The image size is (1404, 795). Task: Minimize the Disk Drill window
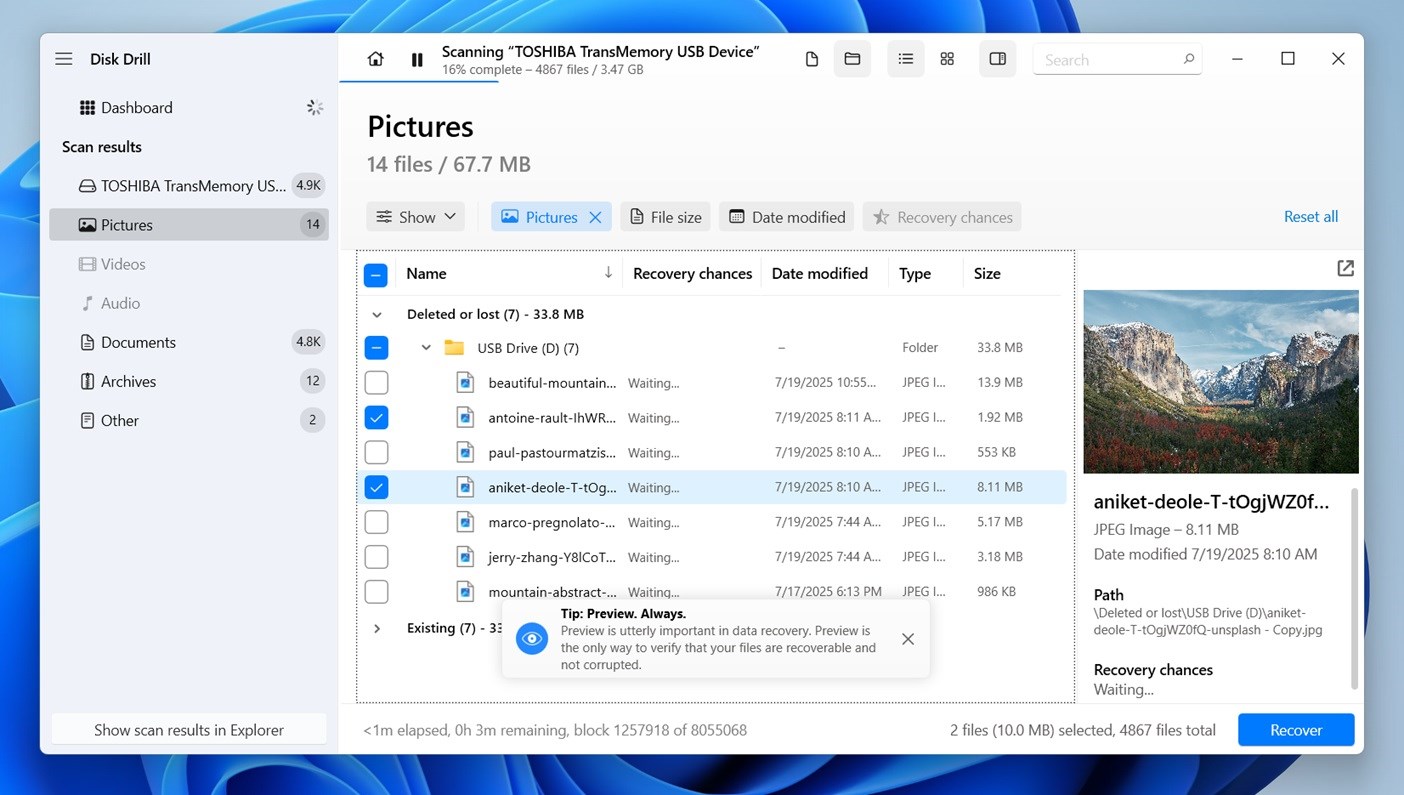coord(1237,59)
